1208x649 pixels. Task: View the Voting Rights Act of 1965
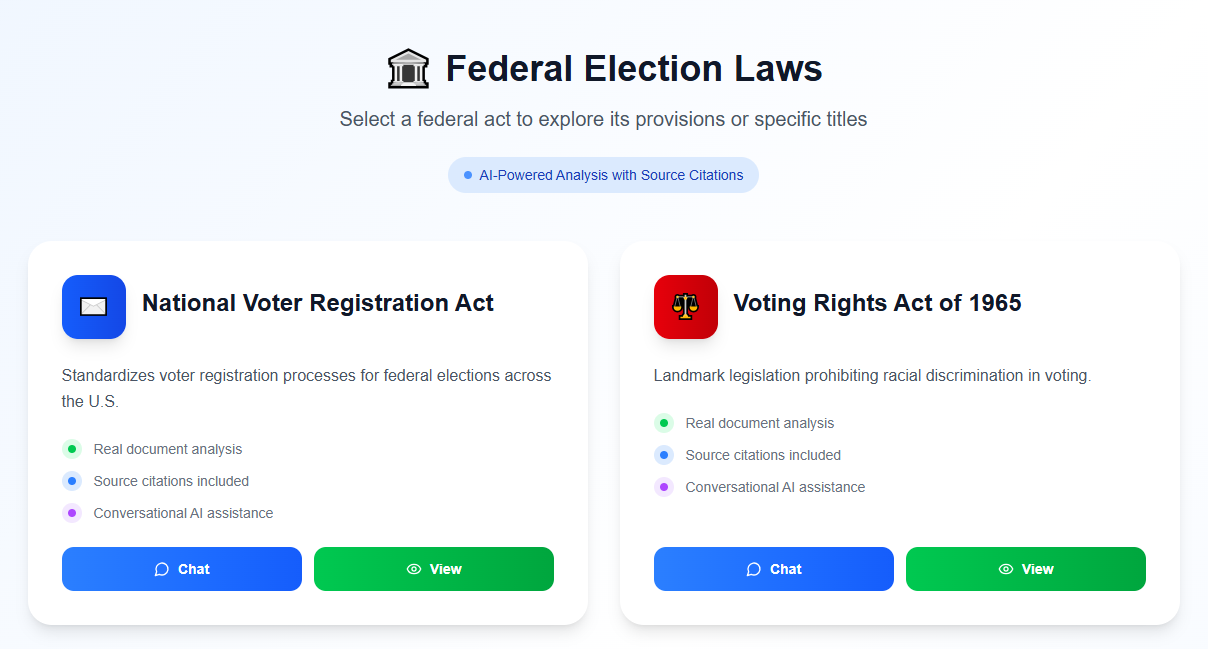[x=1026, y=569]
